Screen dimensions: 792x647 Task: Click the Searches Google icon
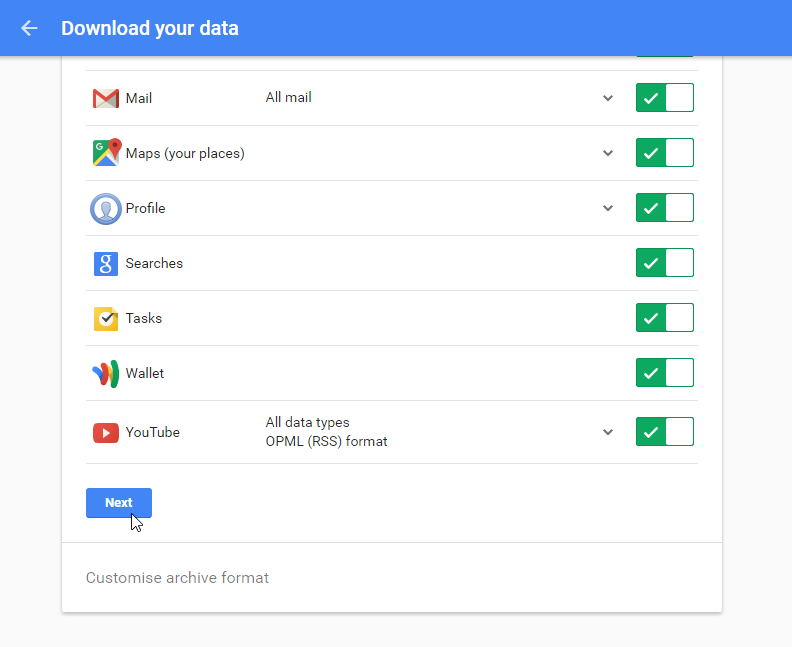point(106,264)
